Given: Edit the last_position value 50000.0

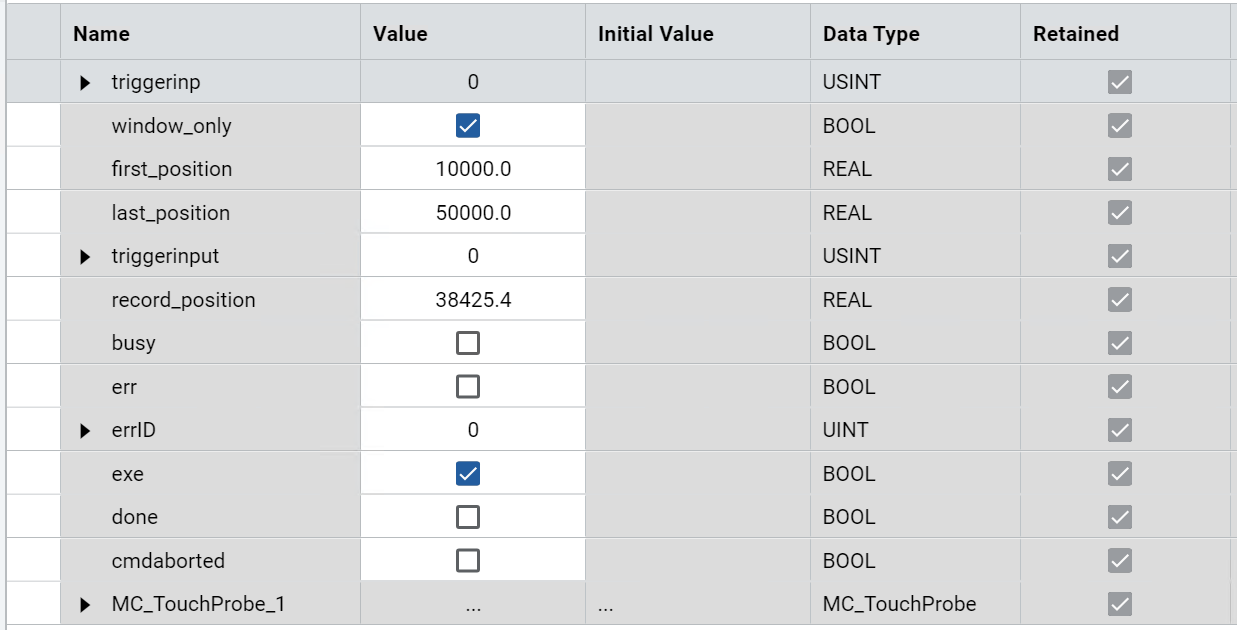Looking at the screenshot, I should [473, 213].
